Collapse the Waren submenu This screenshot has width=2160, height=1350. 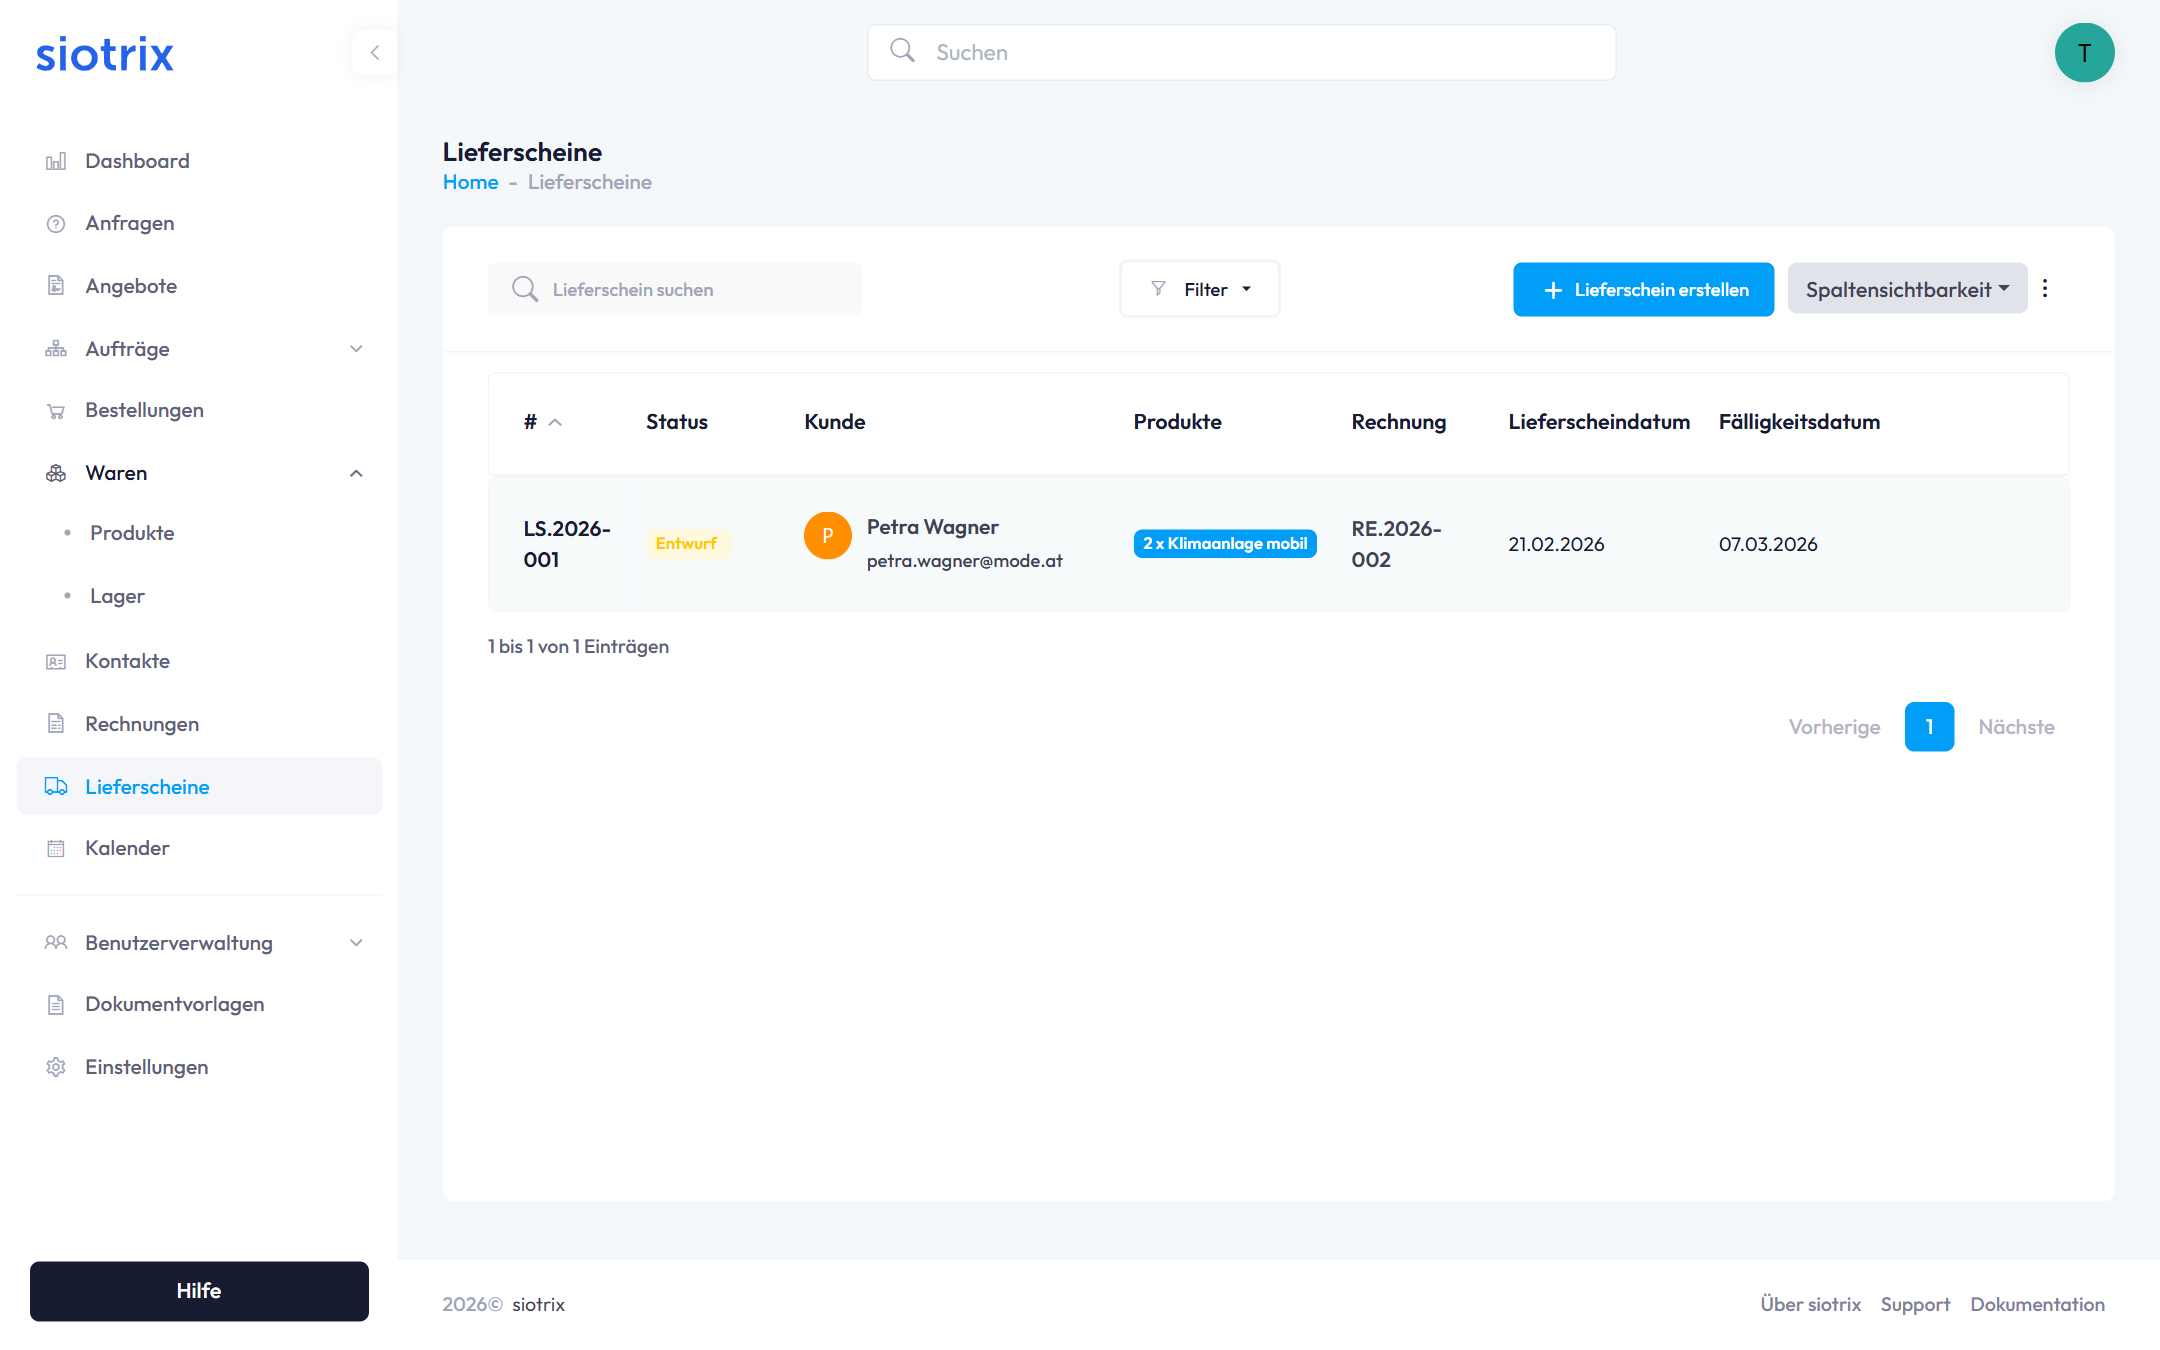click(x=356, y=473)
